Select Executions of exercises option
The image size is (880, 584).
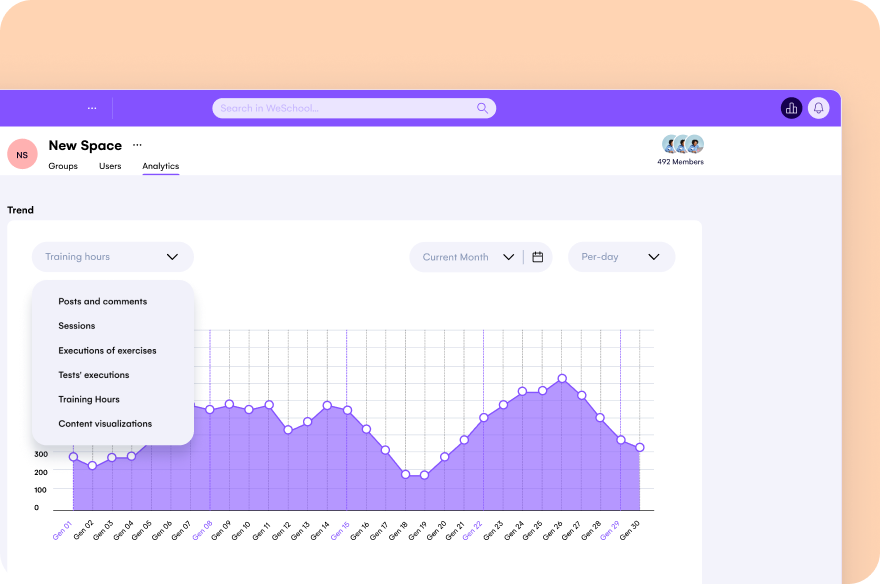click(x=107, y=351)
